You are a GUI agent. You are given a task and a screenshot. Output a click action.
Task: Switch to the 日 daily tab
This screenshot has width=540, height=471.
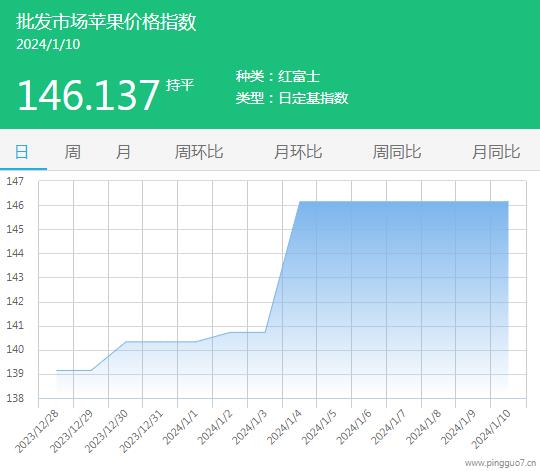(x=22, y=152)
